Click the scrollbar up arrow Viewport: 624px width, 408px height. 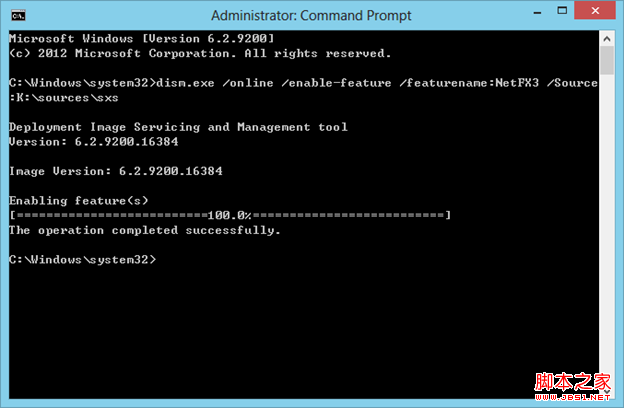[x=607, y=37]
